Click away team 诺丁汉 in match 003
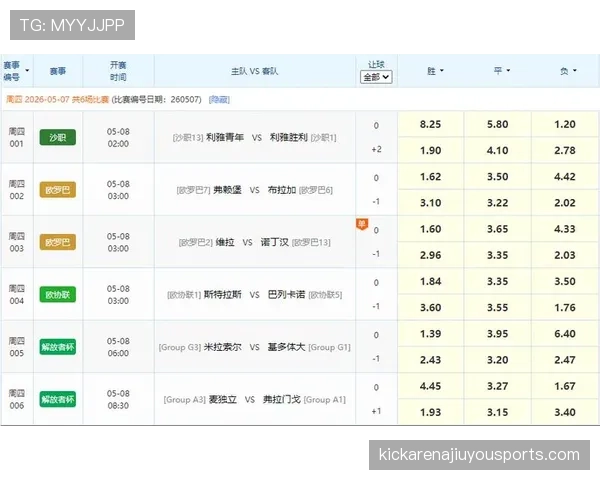 tap(275, 242)
